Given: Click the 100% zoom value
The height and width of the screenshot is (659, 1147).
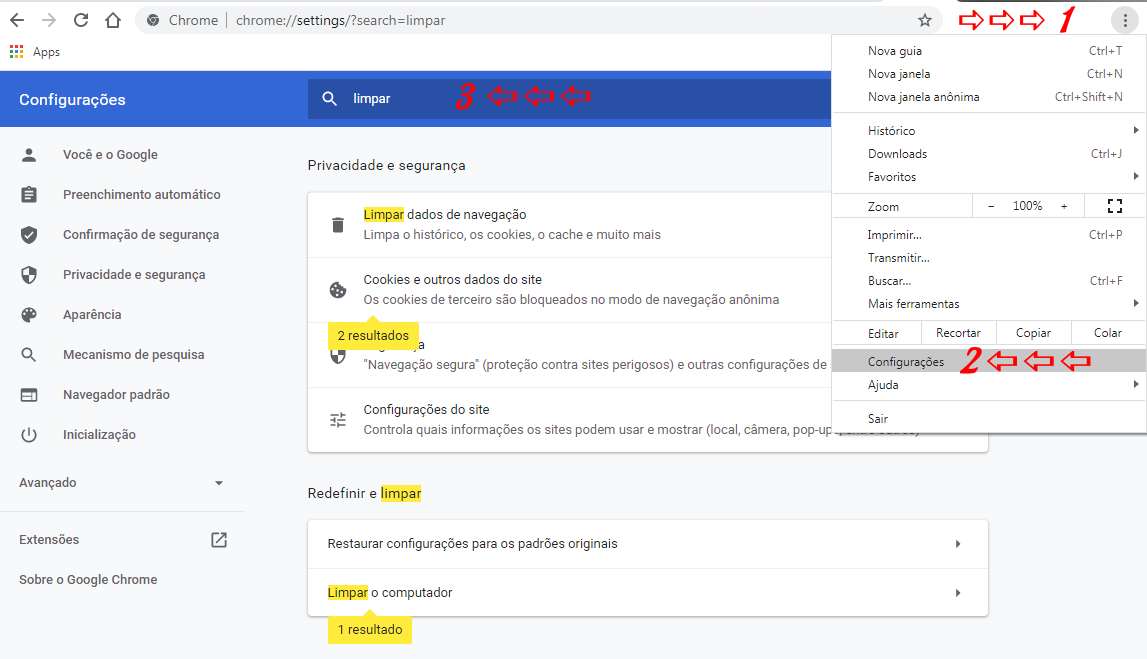Looking at the screenshot, I should coord(1027,206).
